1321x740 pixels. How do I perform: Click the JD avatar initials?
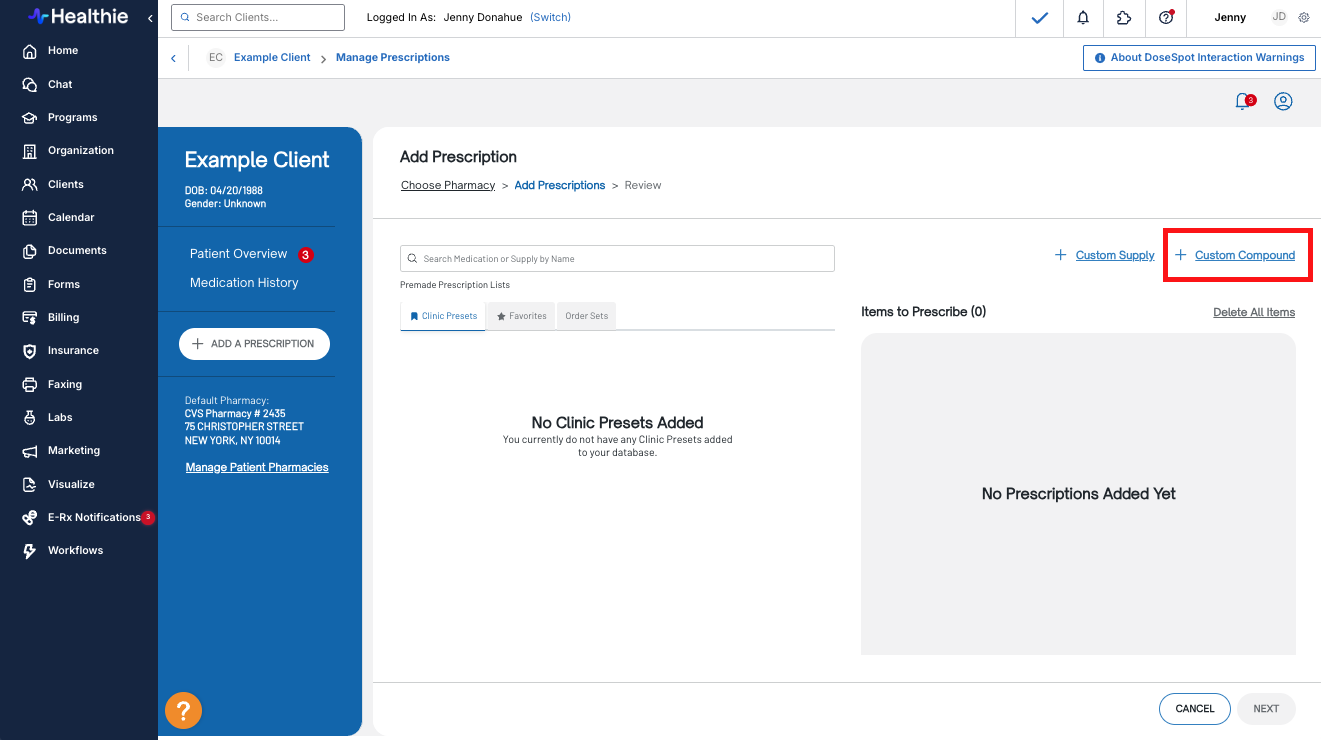[x=1279, y=18]
